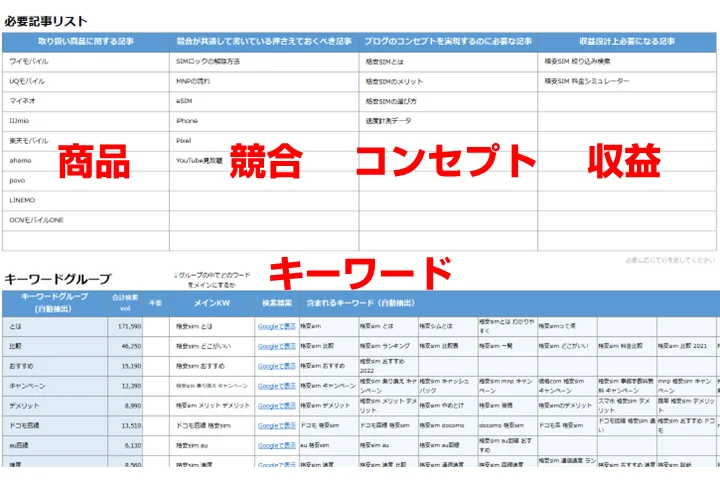This screenshot has height=480, width=720.
Task: Select the 格安sim docomo keyword cell
Action: point(448,426)
